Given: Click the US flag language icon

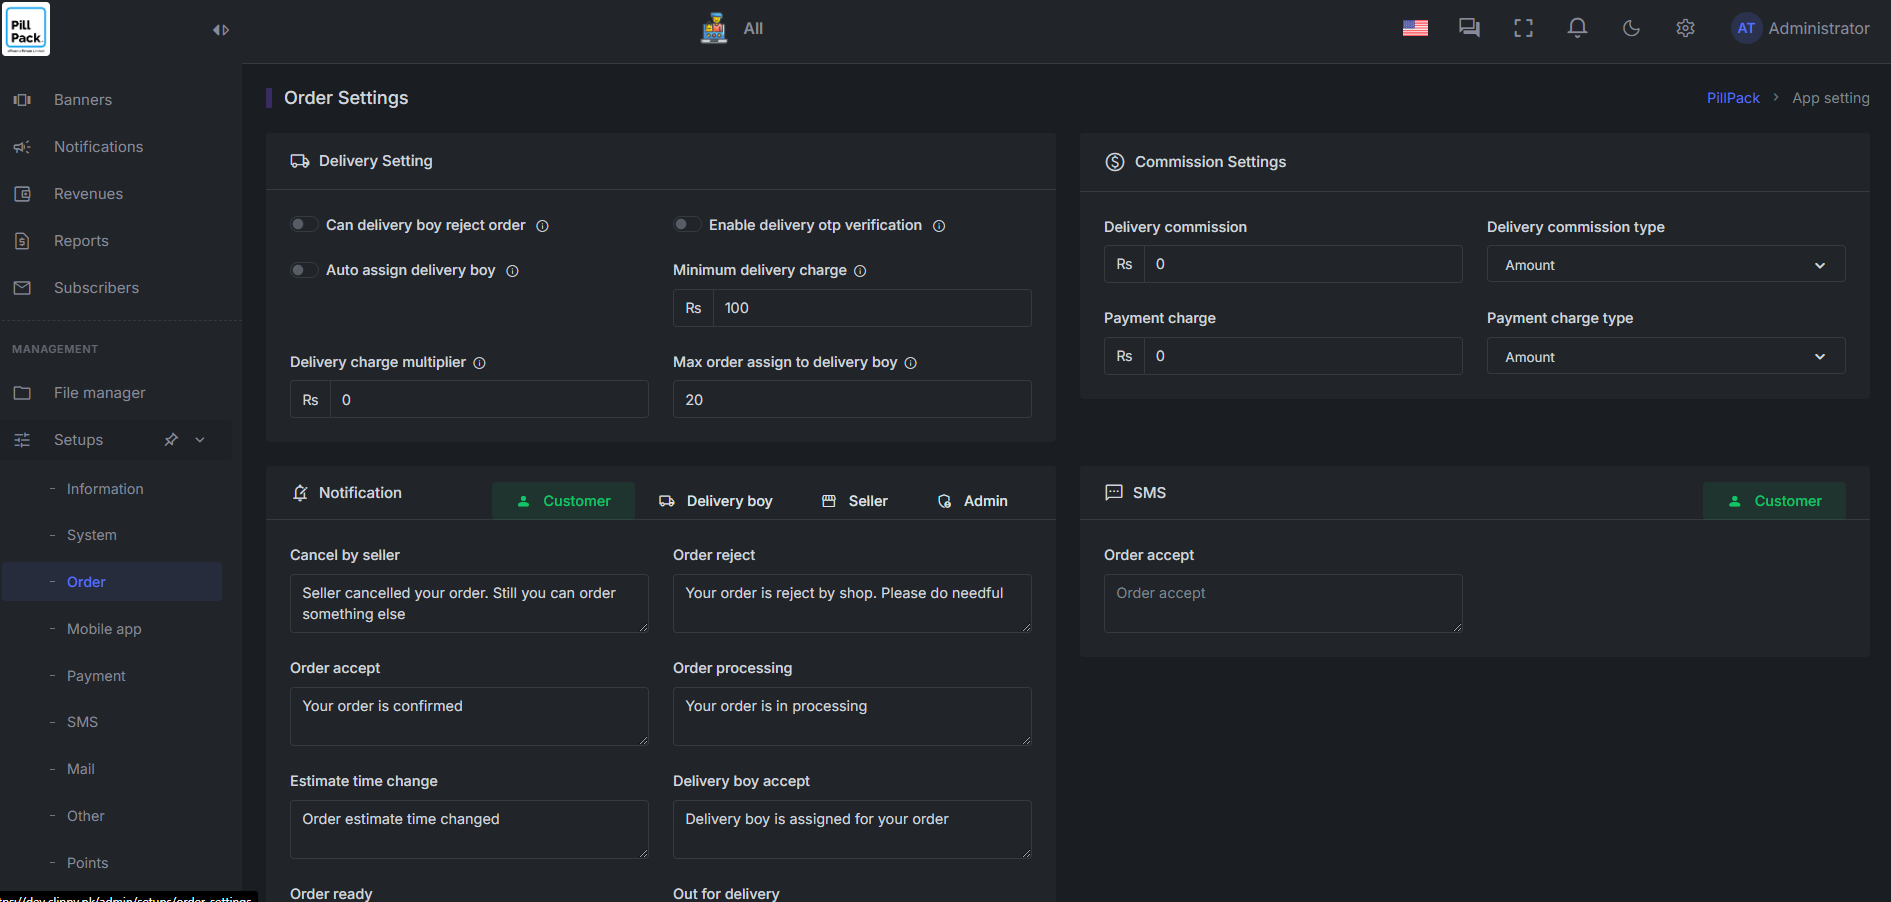Looking at the screenshot, I should [x=1415, y=28].
